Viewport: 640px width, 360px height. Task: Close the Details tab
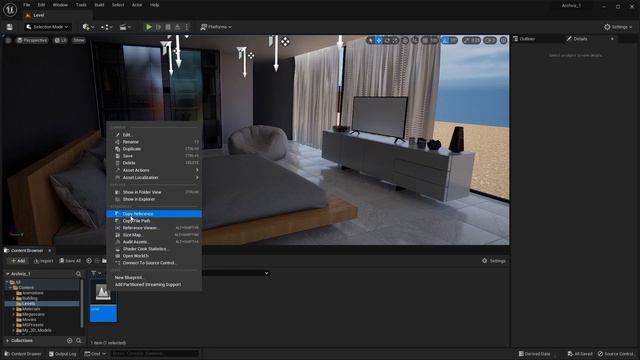[612, 39]
